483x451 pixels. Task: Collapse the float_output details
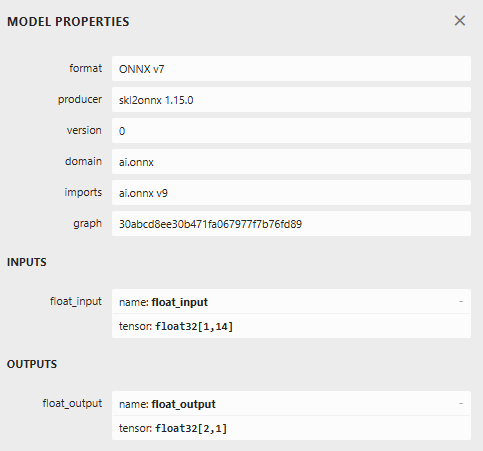tap(461, 404)
